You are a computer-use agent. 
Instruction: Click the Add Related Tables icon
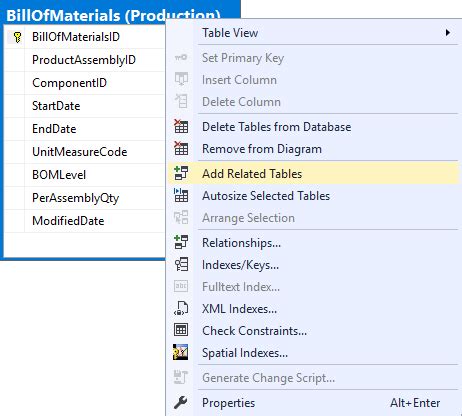pyautogui.click(x=181, y=173)
